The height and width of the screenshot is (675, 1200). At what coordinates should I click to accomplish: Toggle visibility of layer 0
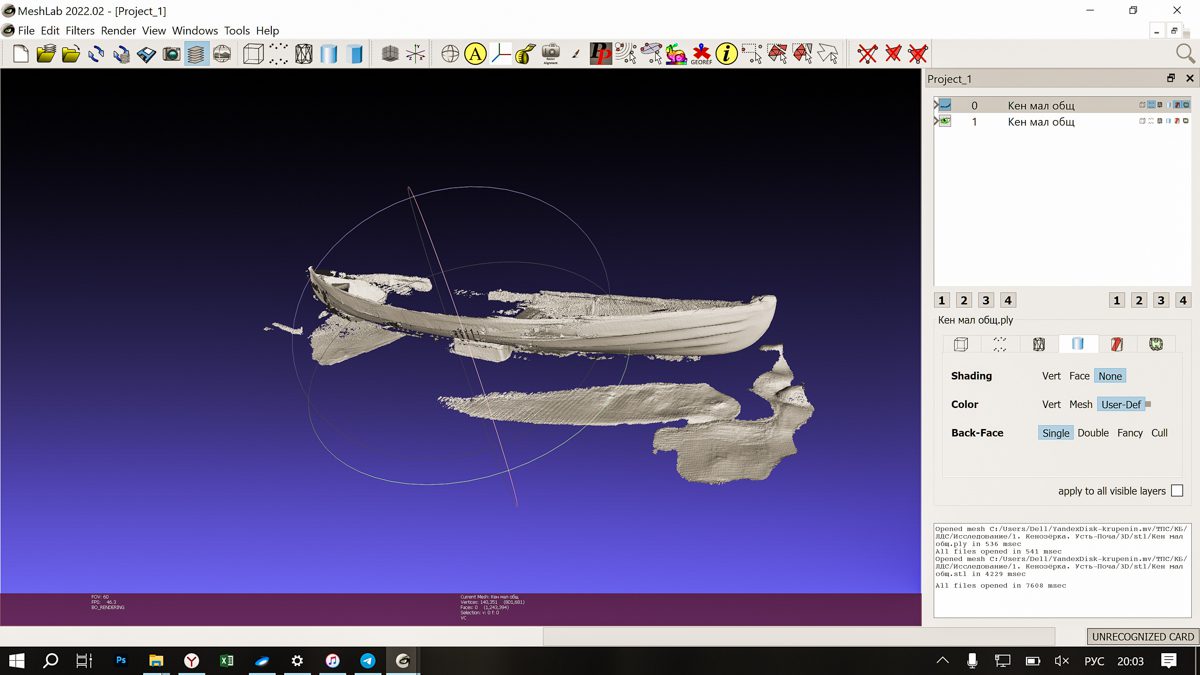point(945,105)
